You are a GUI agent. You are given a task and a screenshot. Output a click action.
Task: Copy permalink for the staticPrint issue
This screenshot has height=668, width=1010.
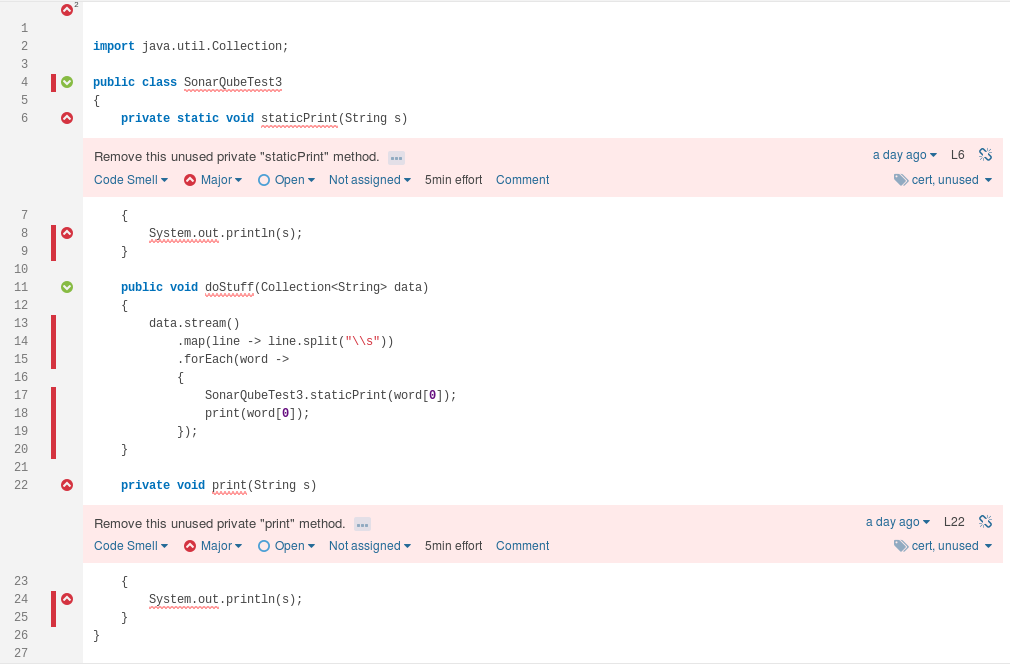[x=985, y=155]
